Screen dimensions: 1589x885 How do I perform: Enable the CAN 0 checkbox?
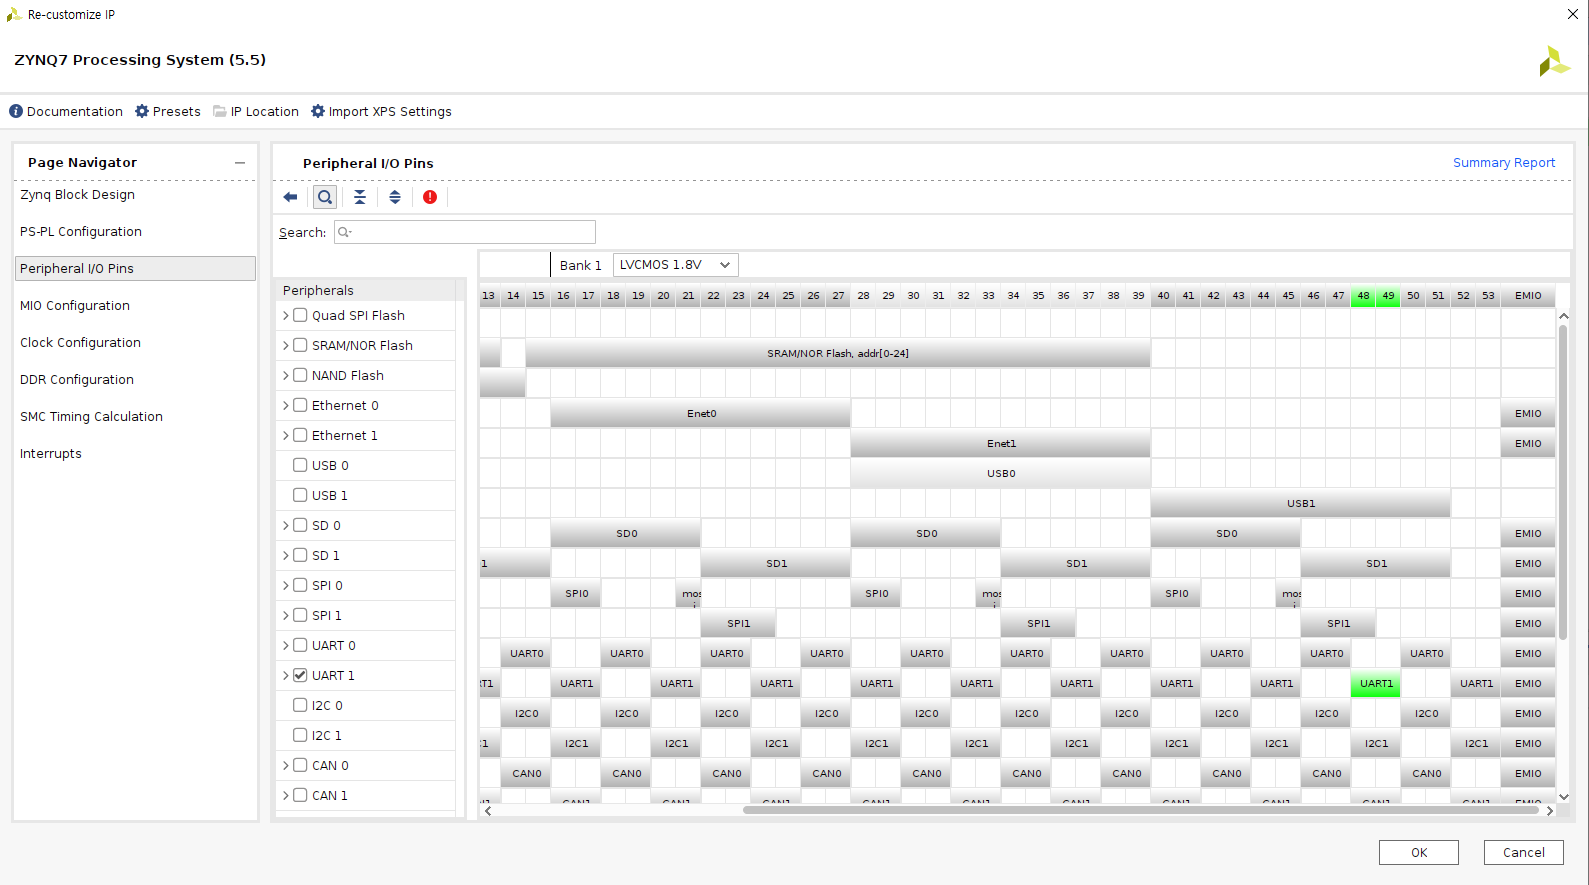300,765
